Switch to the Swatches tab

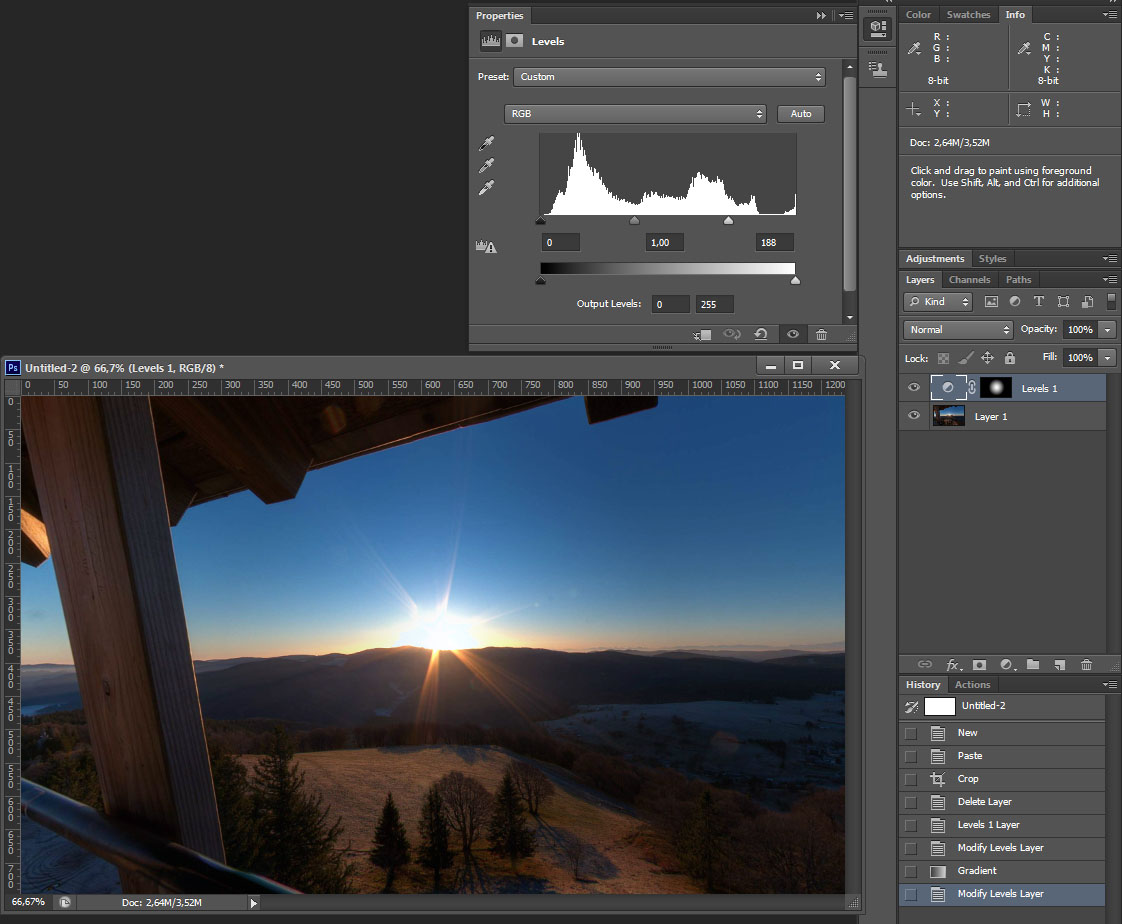pyautogui.click(x=968, y=15)
